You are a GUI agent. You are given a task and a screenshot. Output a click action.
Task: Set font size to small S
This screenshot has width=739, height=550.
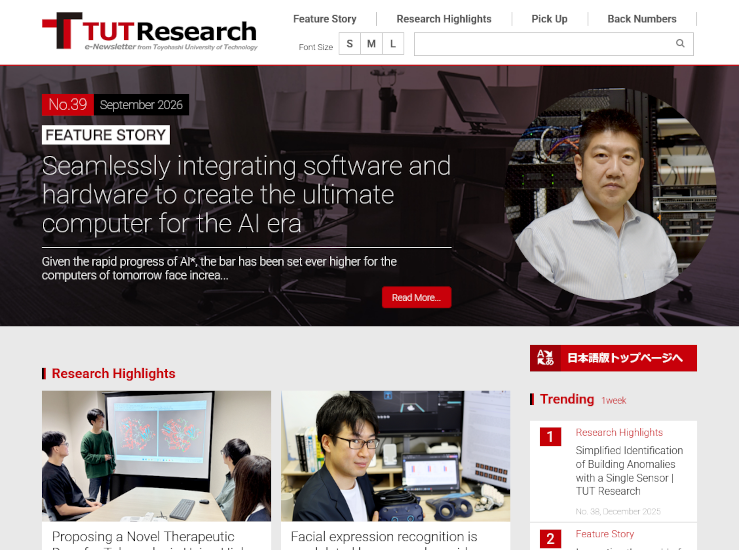350,44
